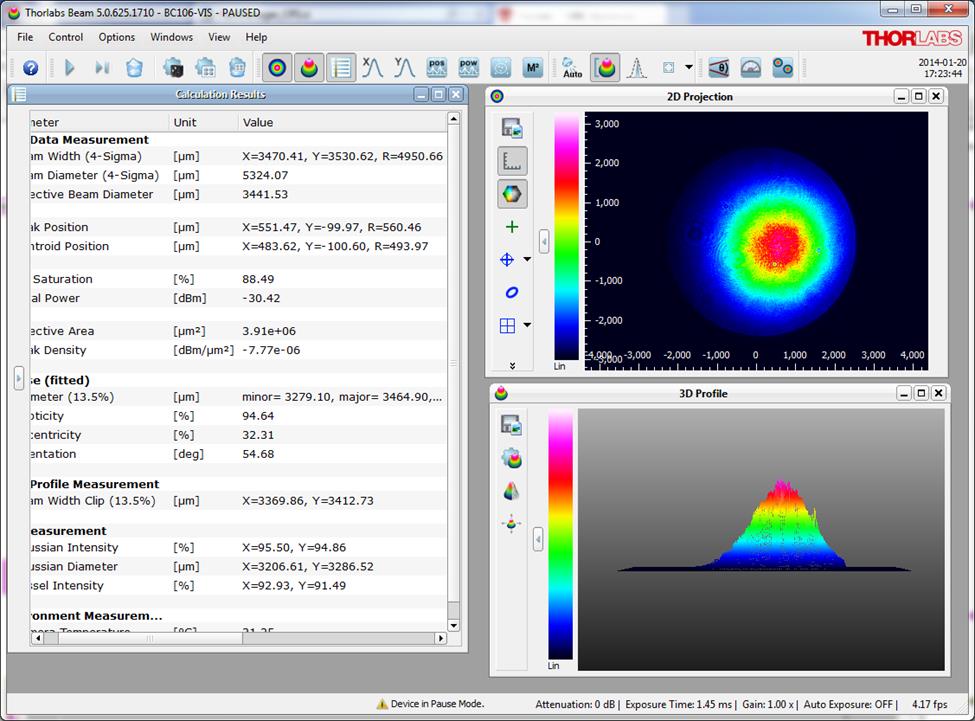Open the blue crosshair dropdown arrow

pos(527,260)
